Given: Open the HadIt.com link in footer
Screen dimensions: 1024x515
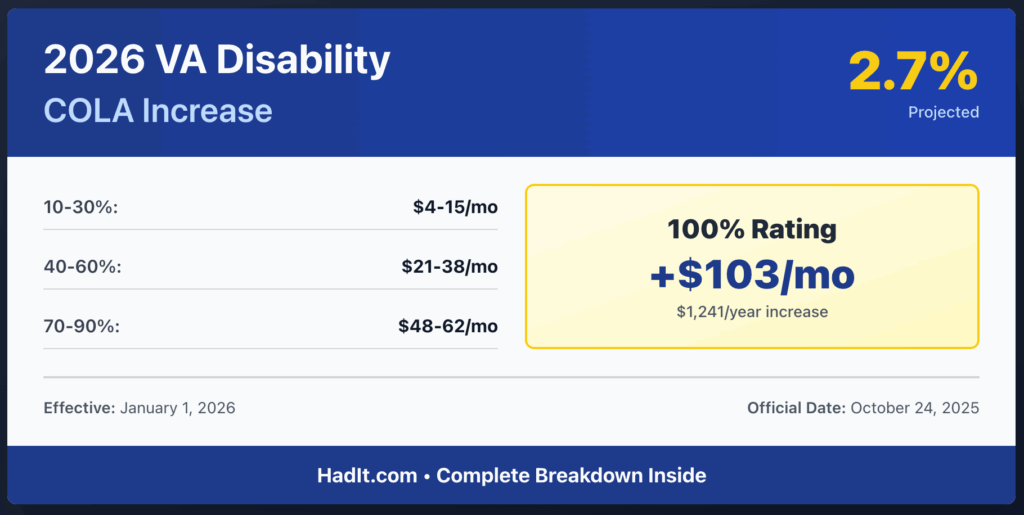Looking at the screenshot, I should tap(367, 475).
